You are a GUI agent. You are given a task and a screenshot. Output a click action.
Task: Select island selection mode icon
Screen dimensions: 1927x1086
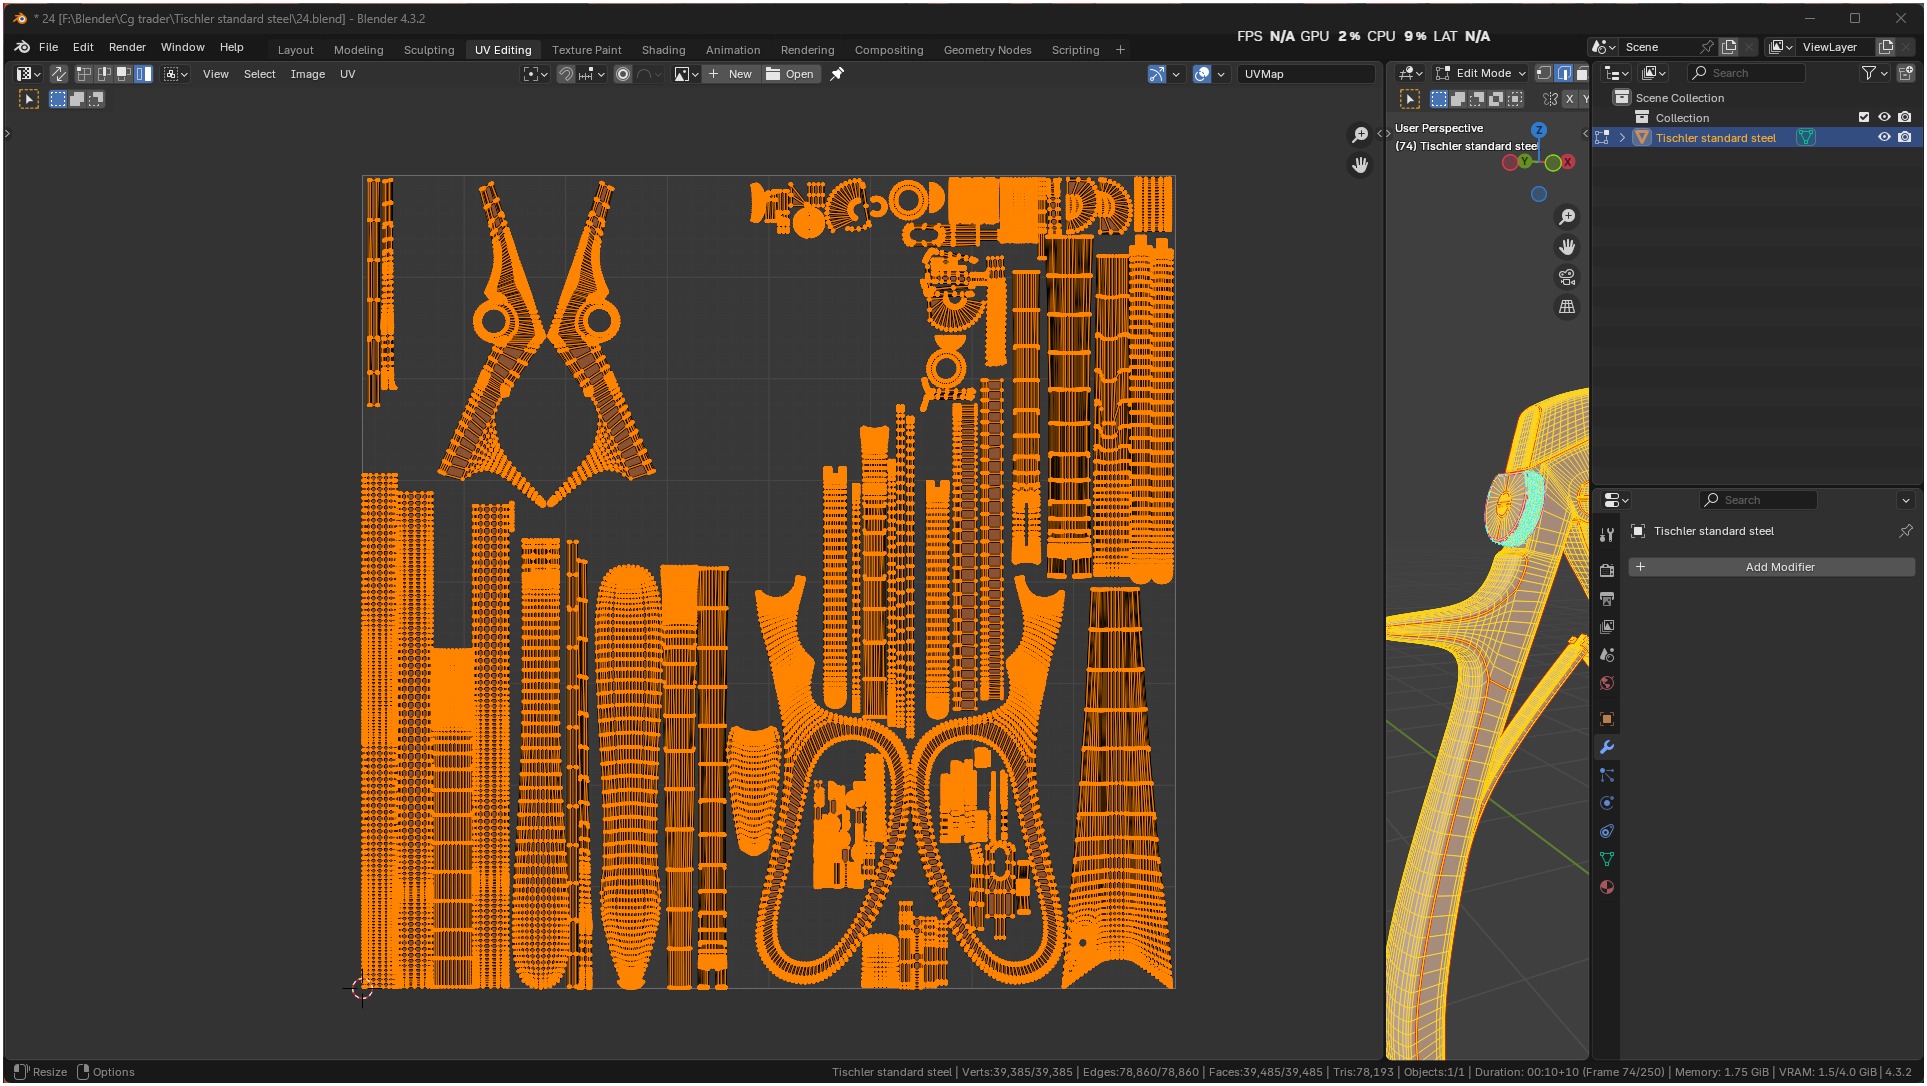(144, 74)
